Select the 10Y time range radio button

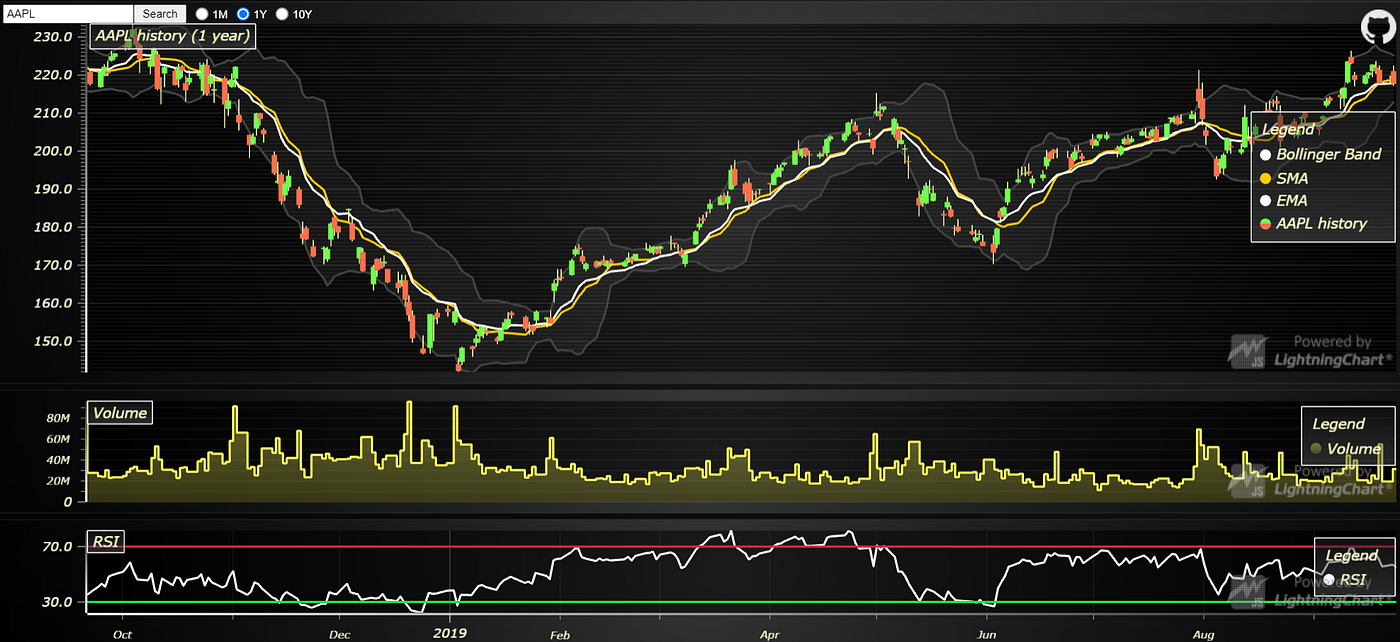click(x=282, y=14)
